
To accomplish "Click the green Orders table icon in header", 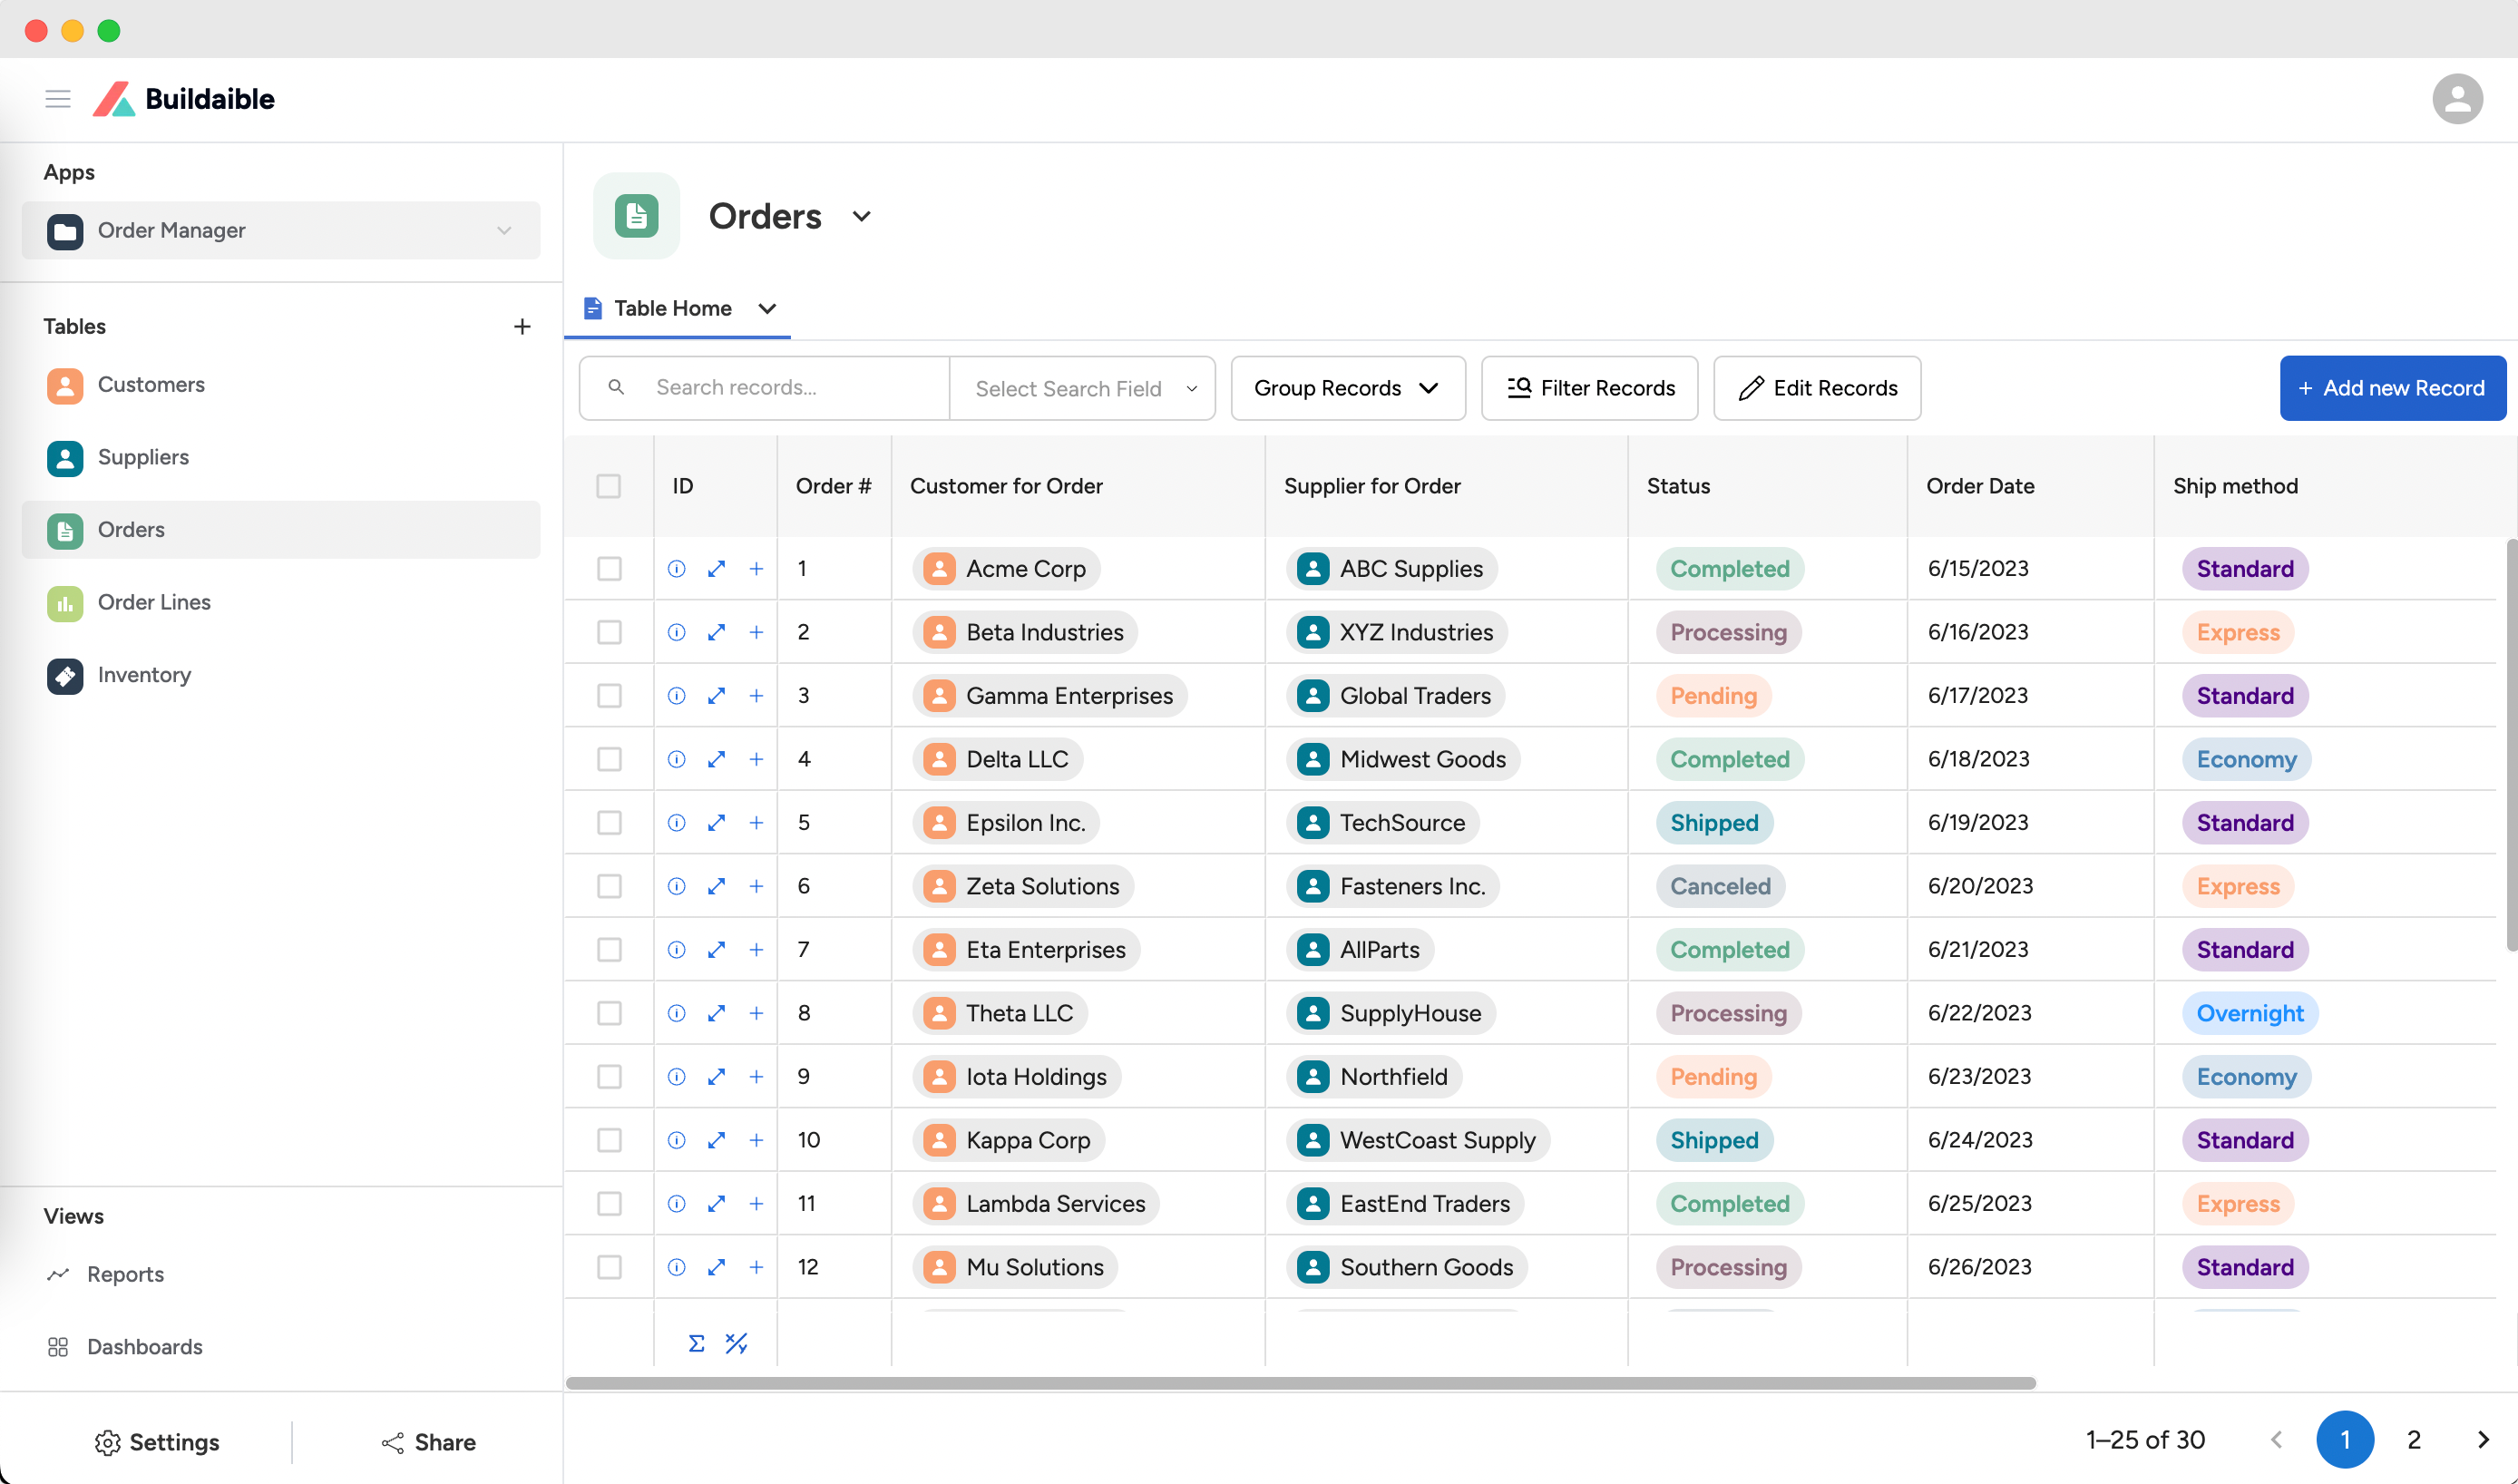I will pyautogui.click(x=636, y=216).
